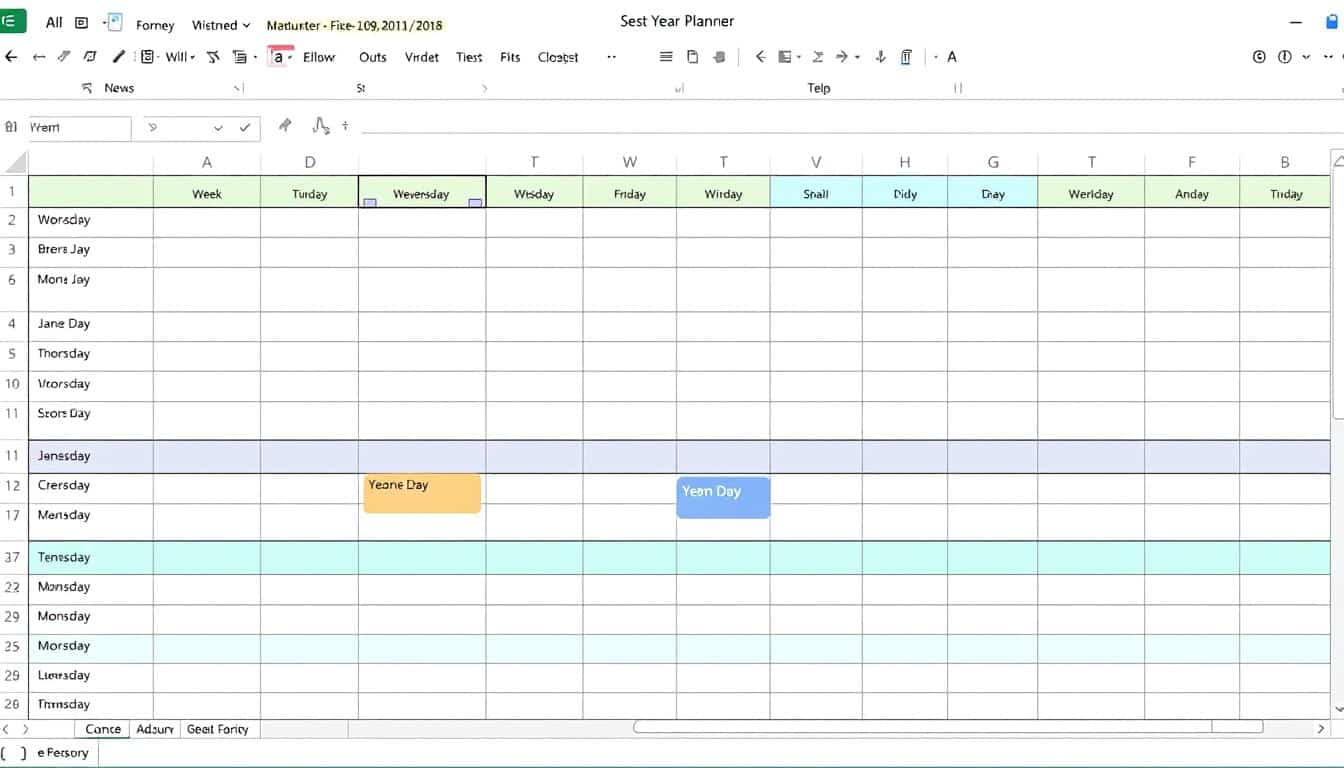Select the Wevensday header cell
1344x768 pixels.
[422, 192]
